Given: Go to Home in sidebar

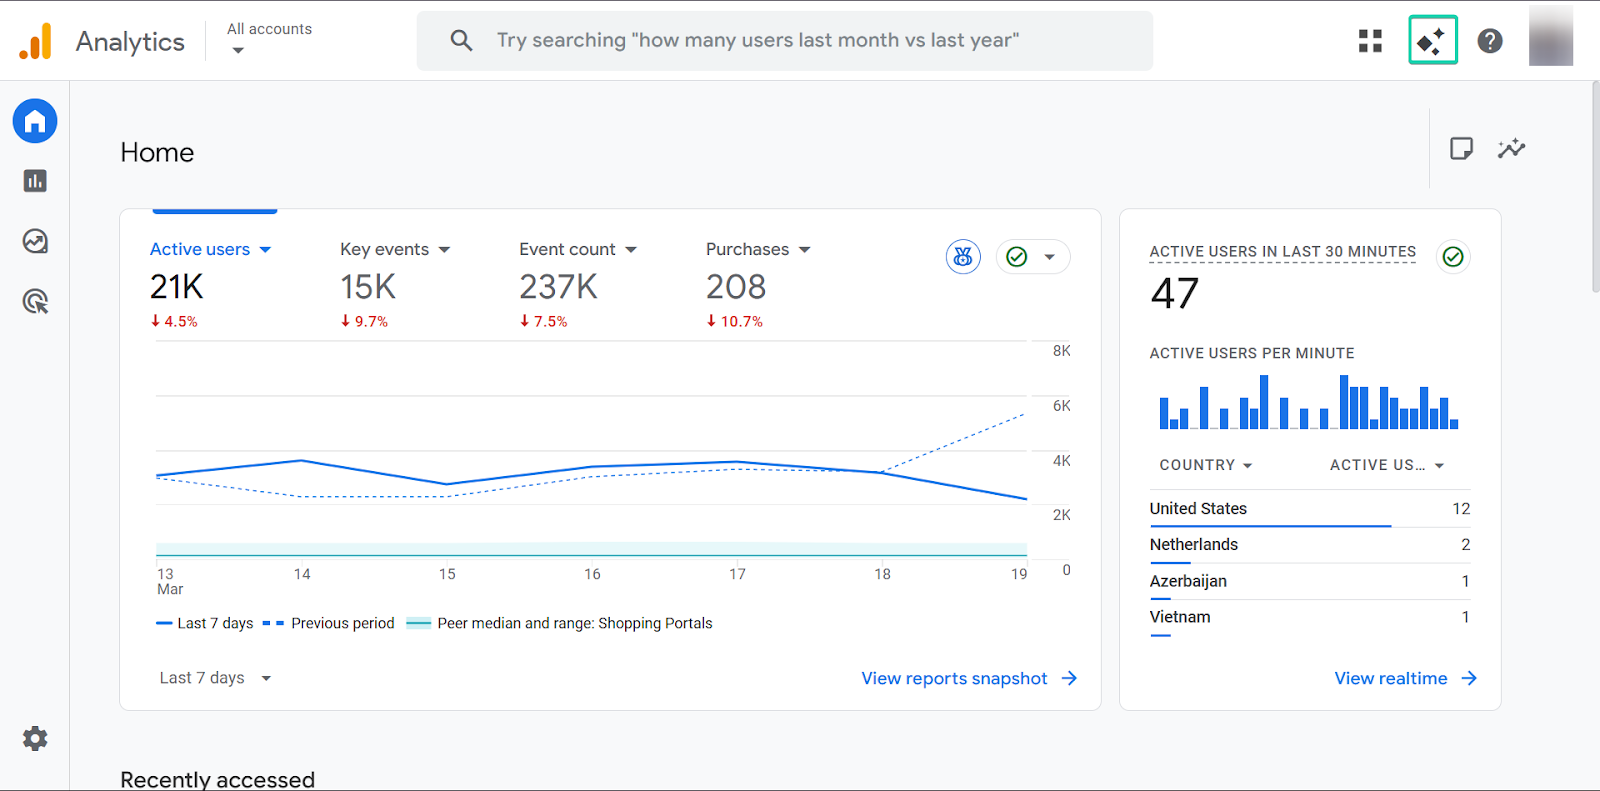Looking at the screenshot, I should (x=35, y=121).
